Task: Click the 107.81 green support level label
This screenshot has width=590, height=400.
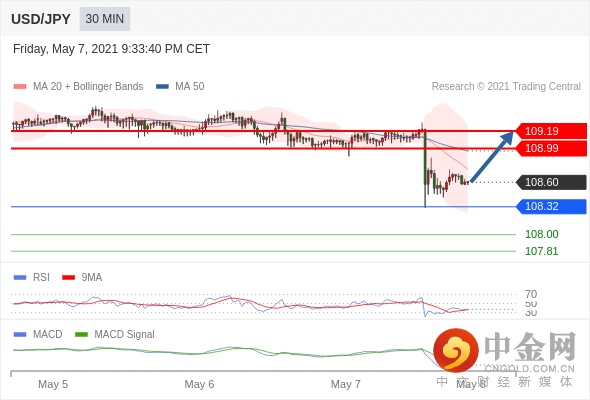Action: [542, 251]
